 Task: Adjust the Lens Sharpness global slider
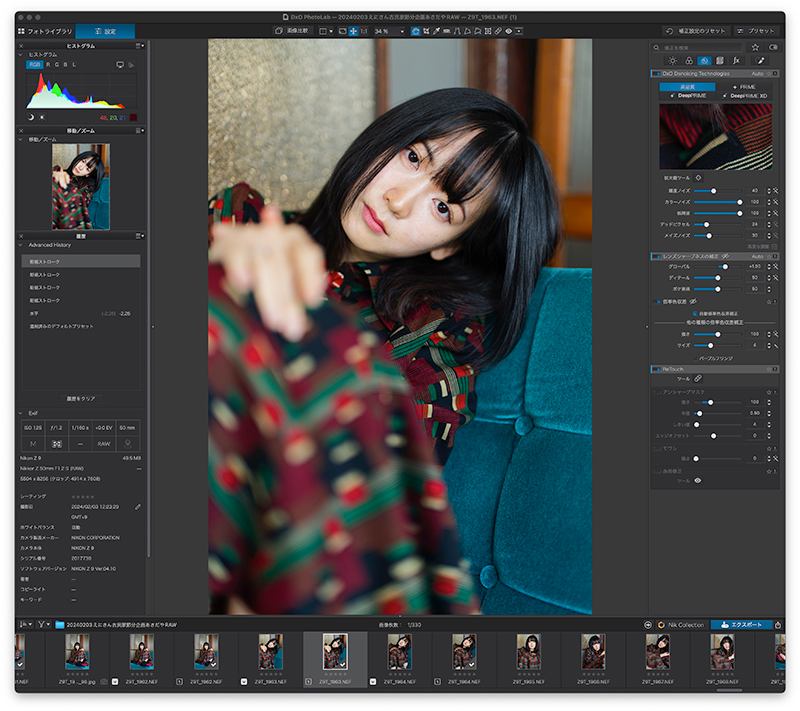click(x=725, y=267)
